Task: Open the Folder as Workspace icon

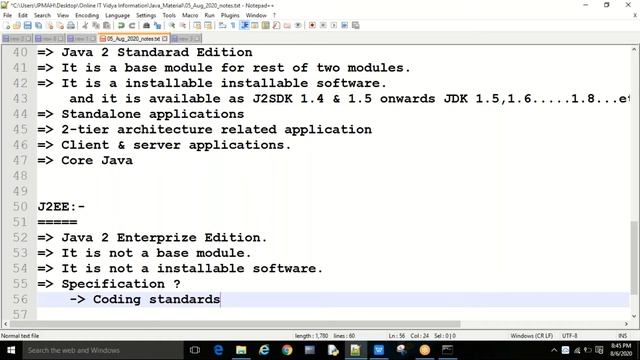Action: [x=287, y=25]
